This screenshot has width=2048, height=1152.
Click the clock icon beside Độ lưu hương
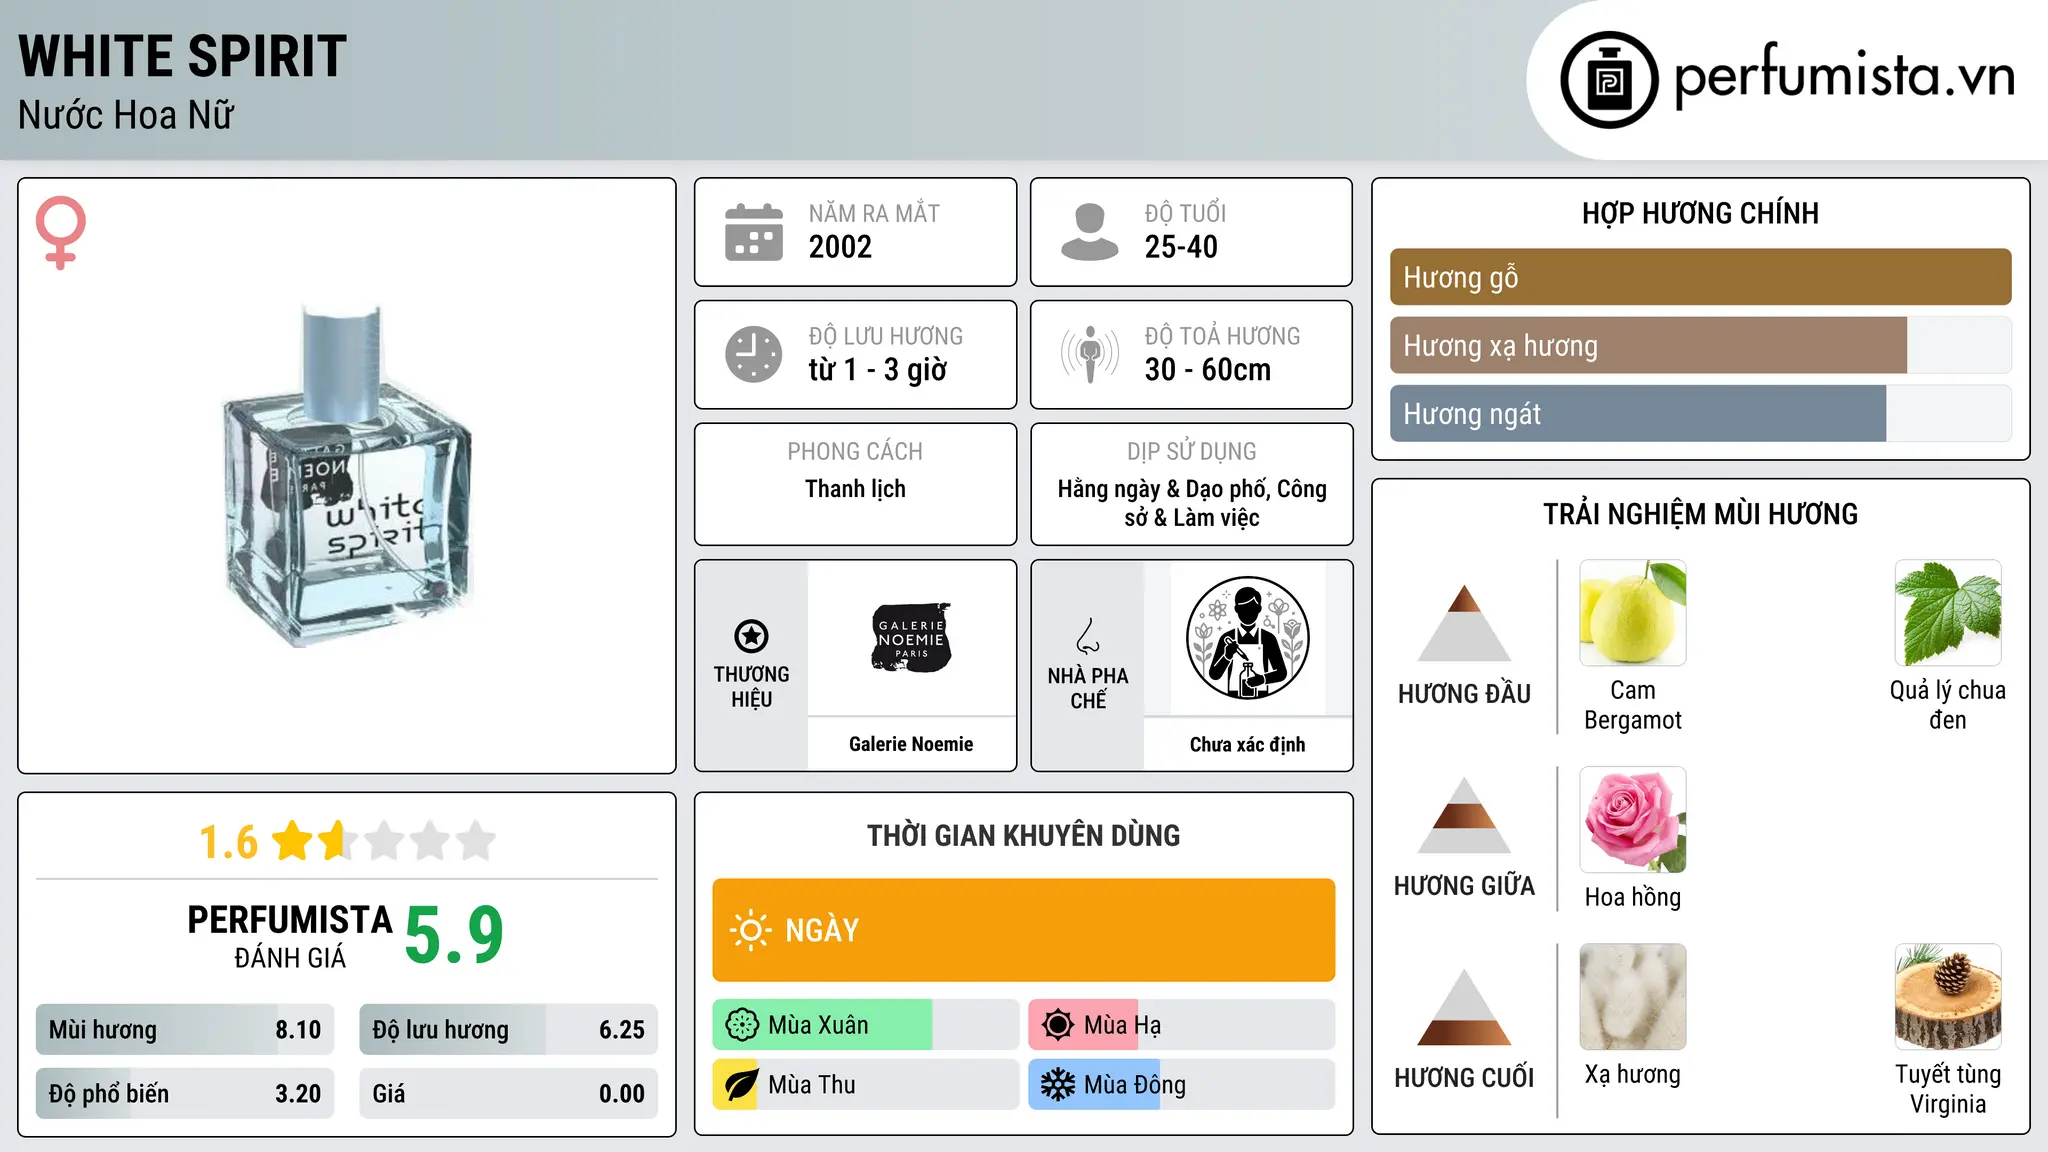(x=754, y=354)
